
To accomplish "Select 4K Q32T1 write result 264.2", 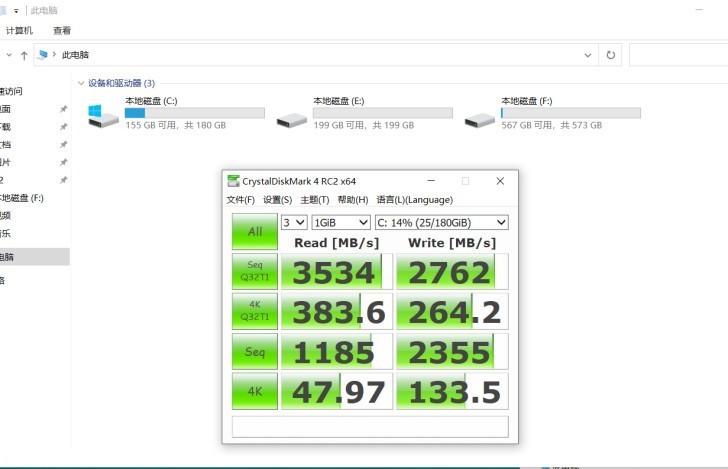I will pyautogui.click(x=452, y=312).
